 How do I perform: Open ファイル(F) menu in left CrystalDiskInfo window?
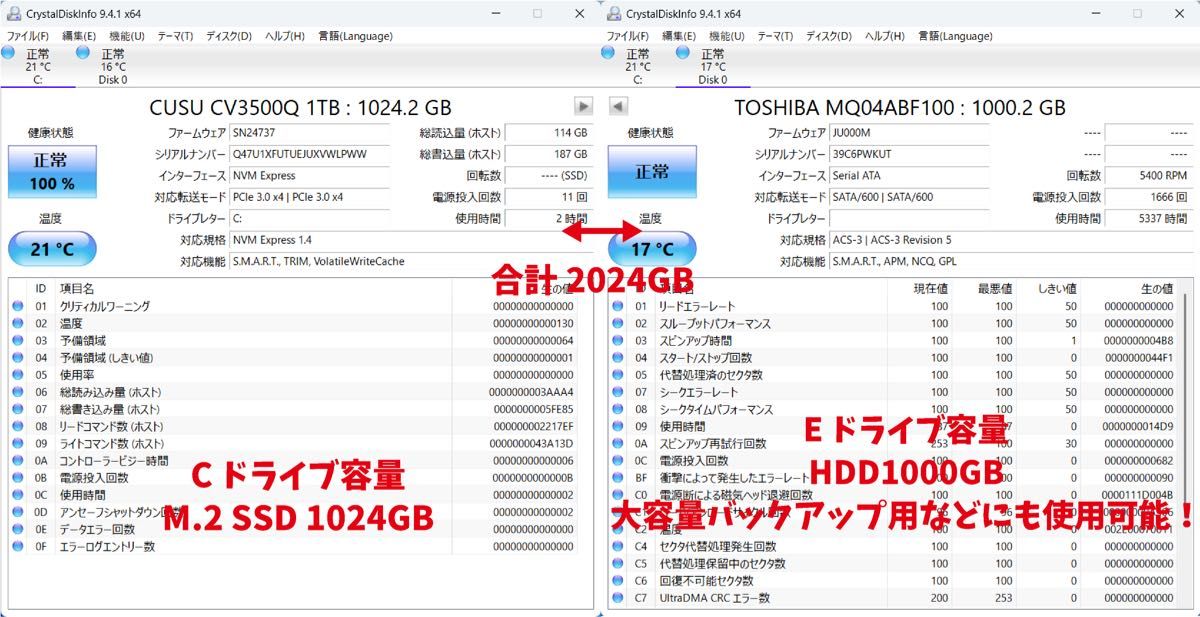click(x=28, y=36)
